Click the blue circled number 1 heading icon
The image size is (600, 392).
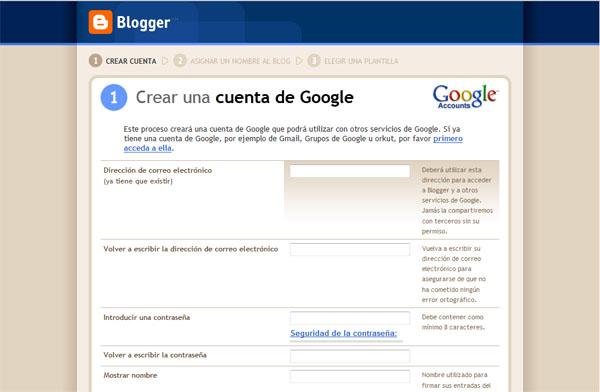click(114, 97)
